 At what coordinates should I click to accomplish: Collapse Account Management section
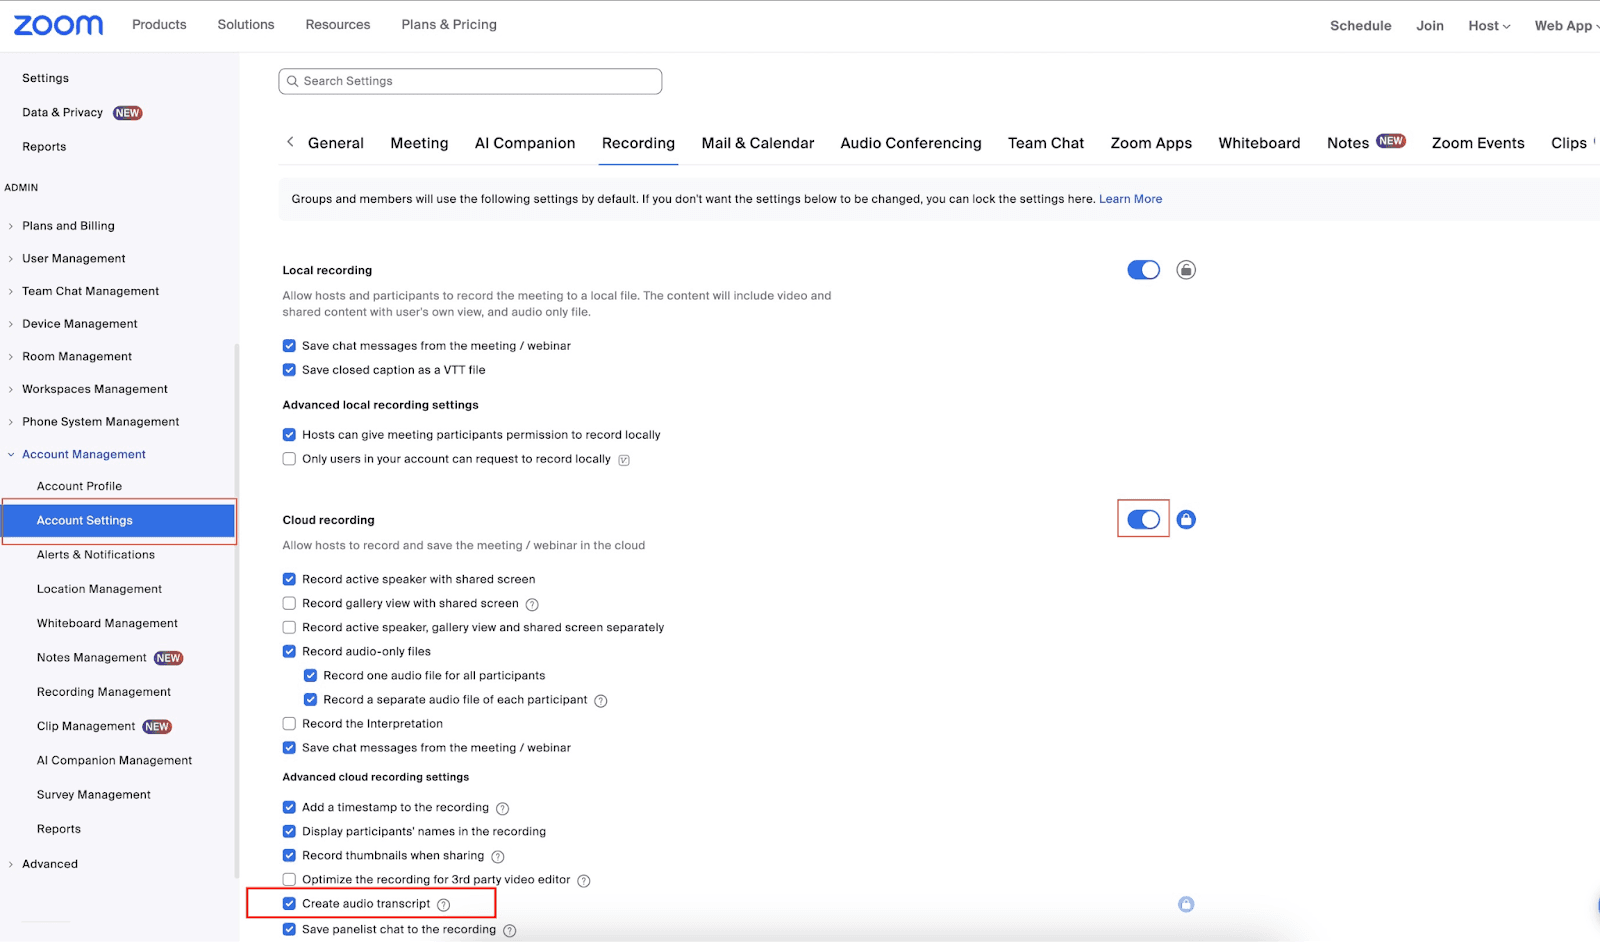coord(84,454)
